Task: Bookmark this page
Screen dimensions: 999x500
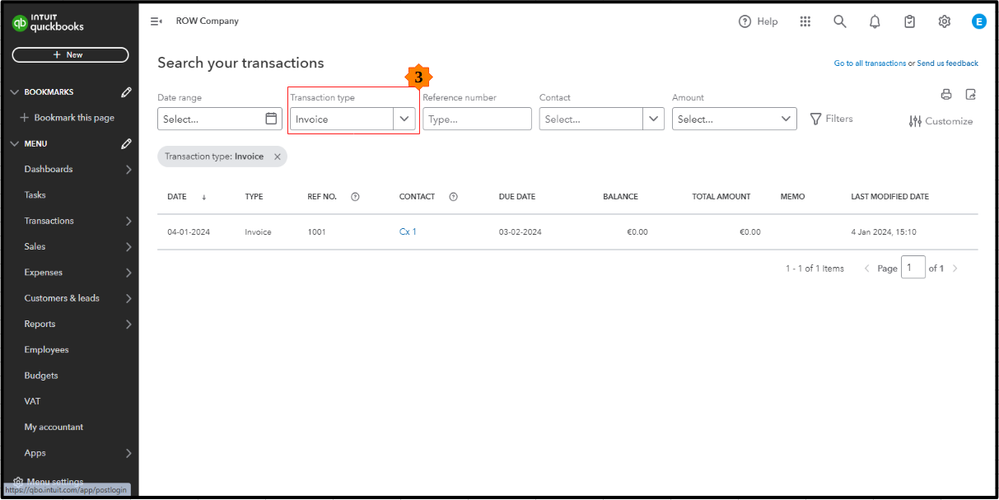Action: [x=68, y=118]
